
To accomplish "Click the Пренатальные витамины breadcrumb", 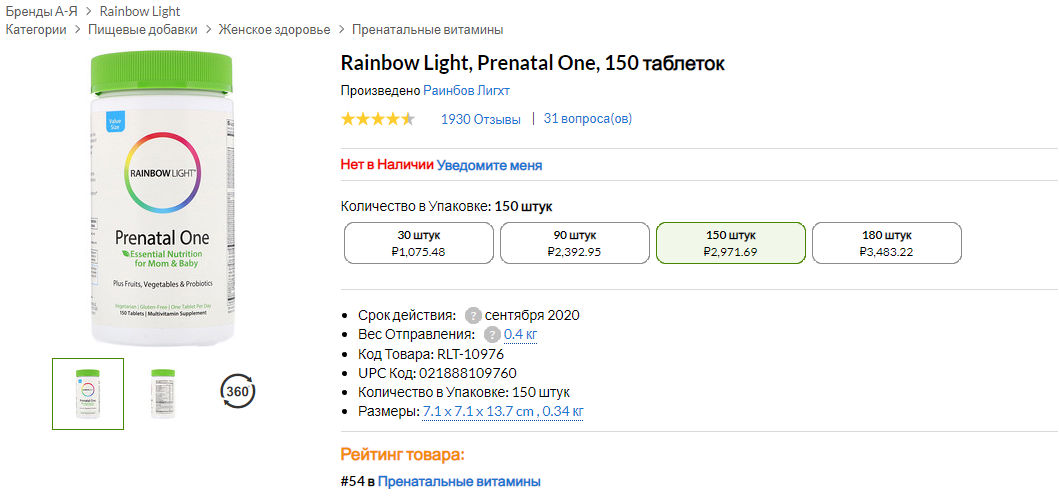I will point(428,29).
